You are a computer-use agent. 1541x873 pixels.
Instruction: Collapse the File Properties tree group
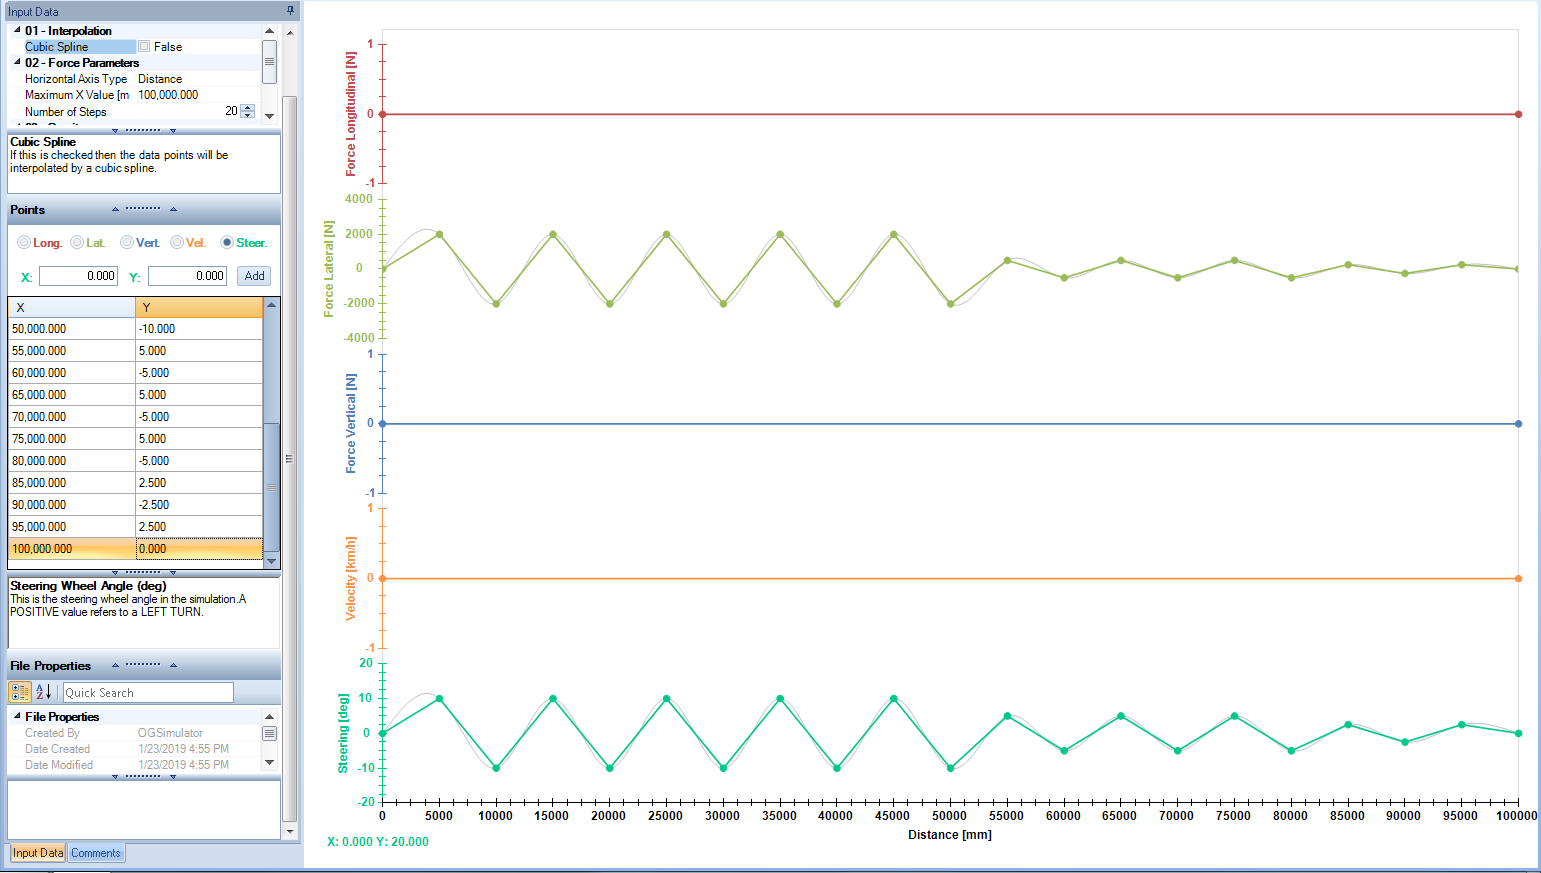tap(17, 716)
